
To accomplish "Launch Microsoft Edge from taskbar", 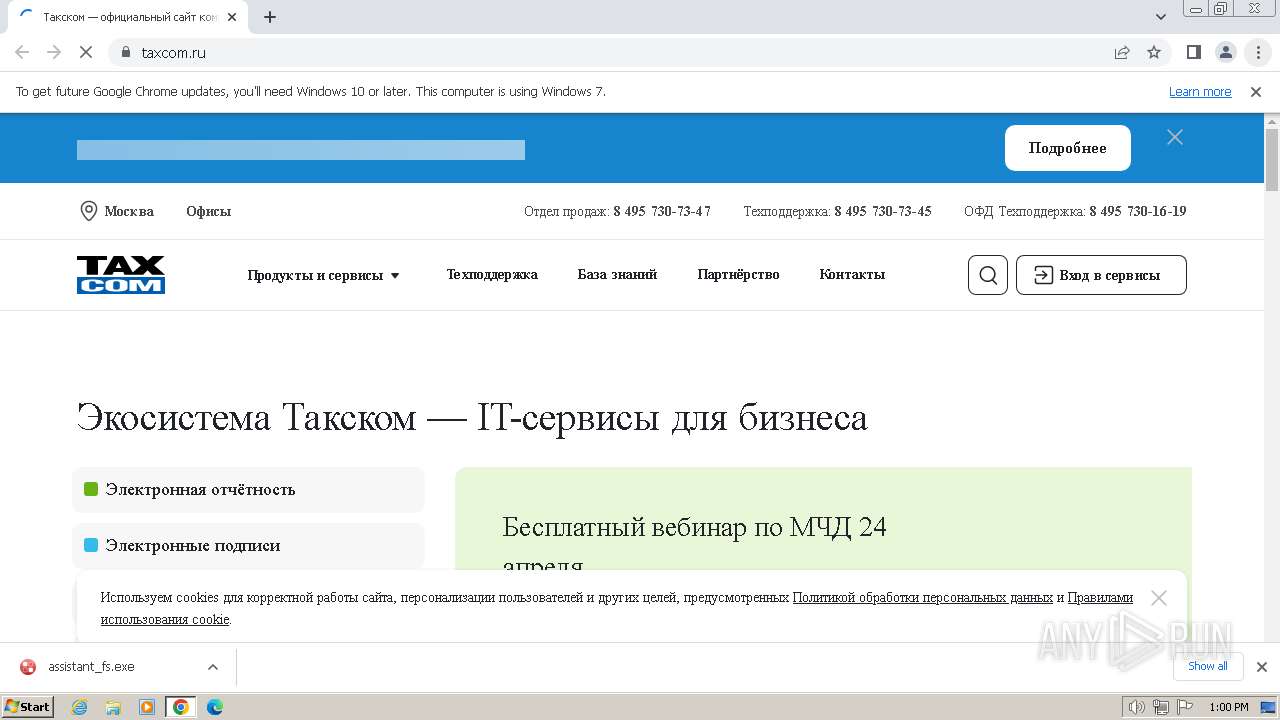I will 215,707.
